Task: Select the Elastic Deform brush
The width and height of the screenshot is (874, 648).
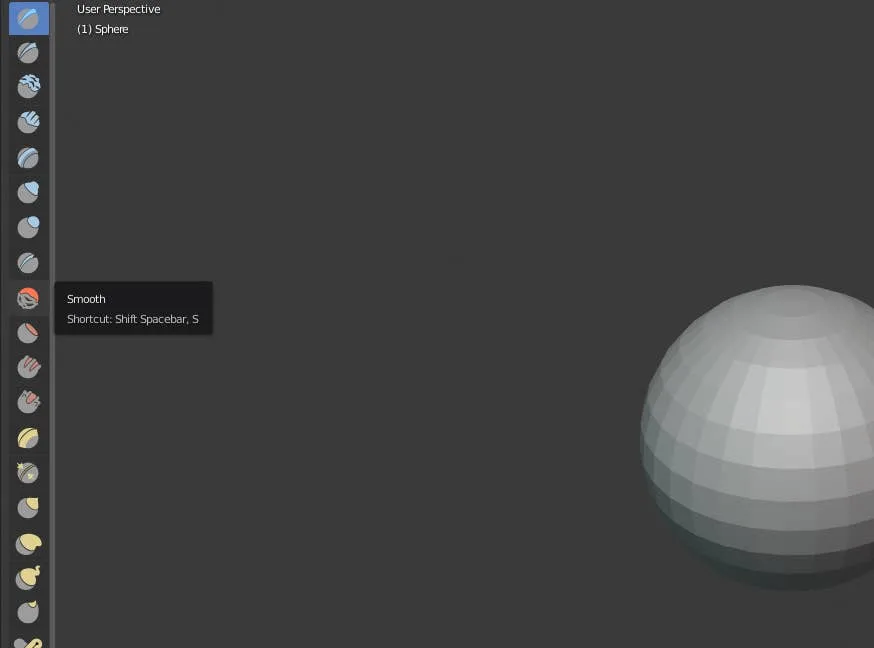Action: click(28, 544)
